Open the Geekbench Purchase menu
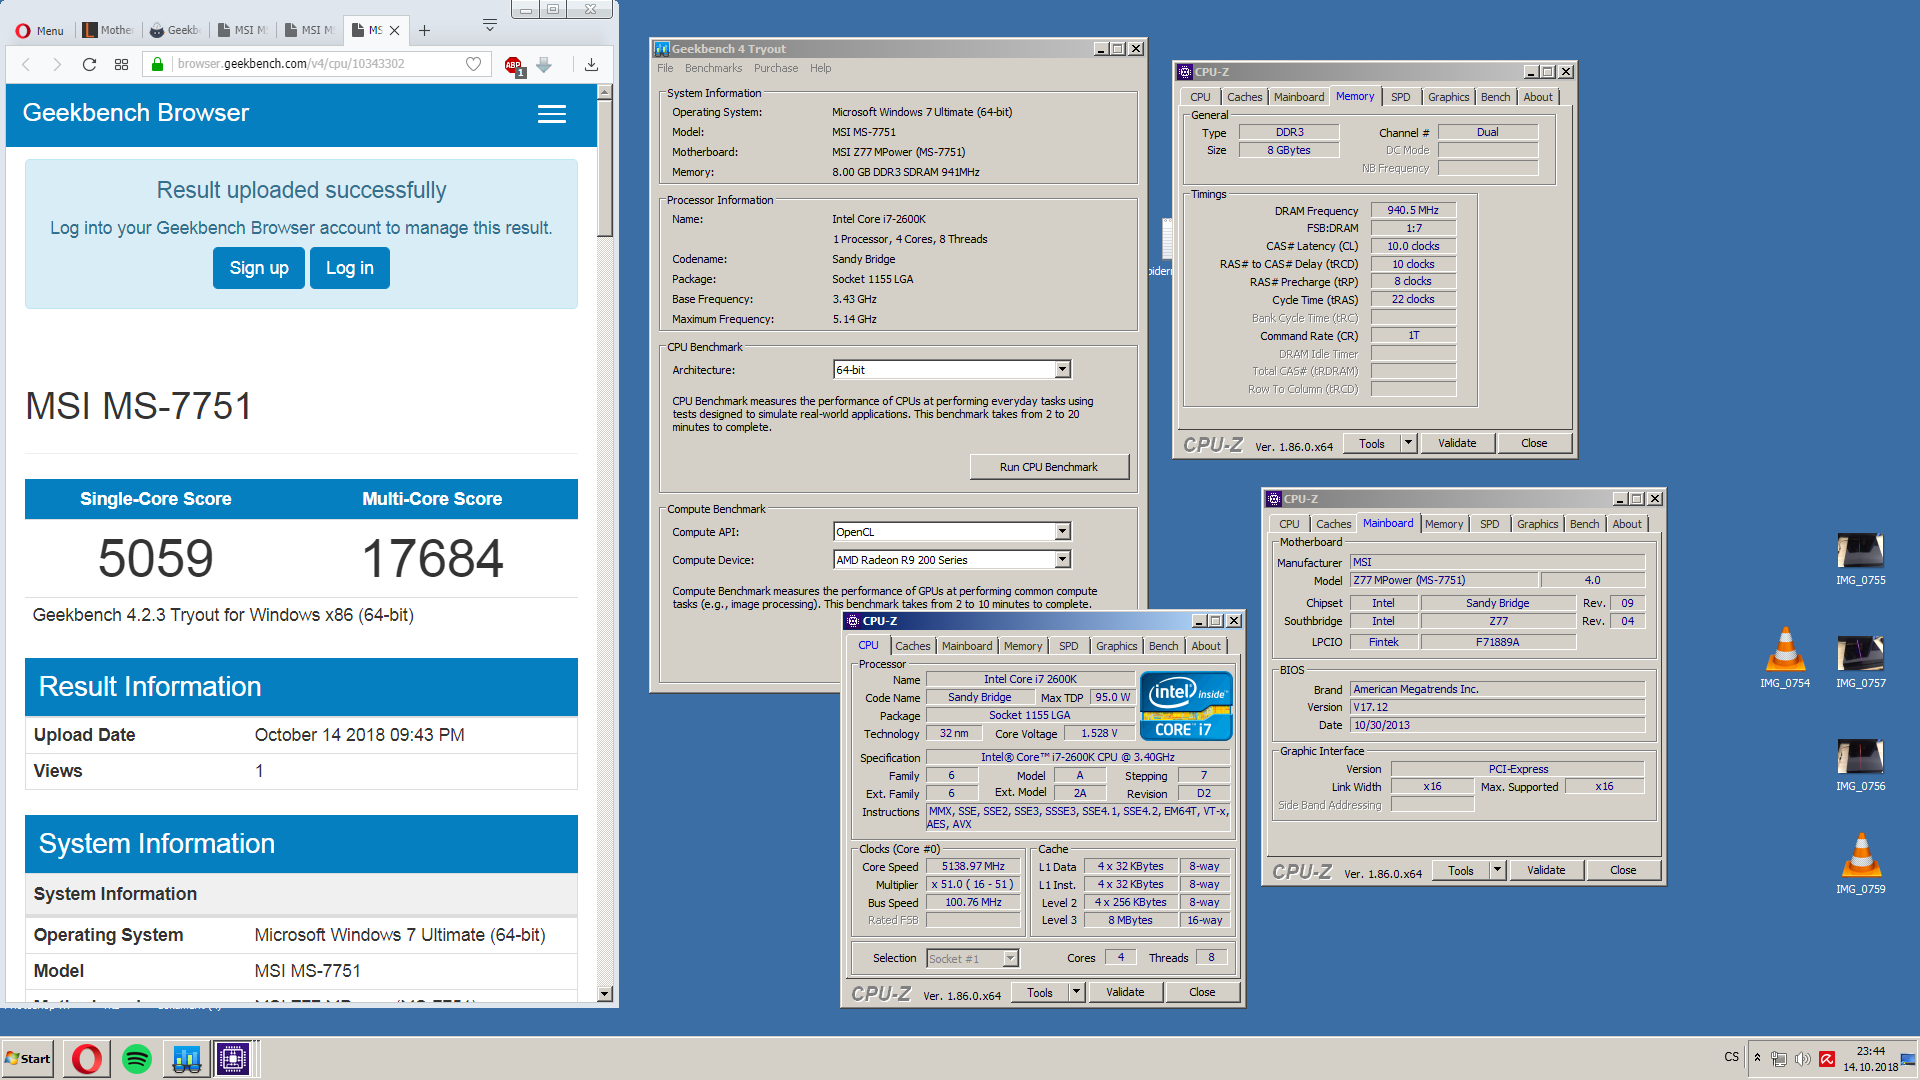This screenshot has height=1080, width=1920. point(776,68)
